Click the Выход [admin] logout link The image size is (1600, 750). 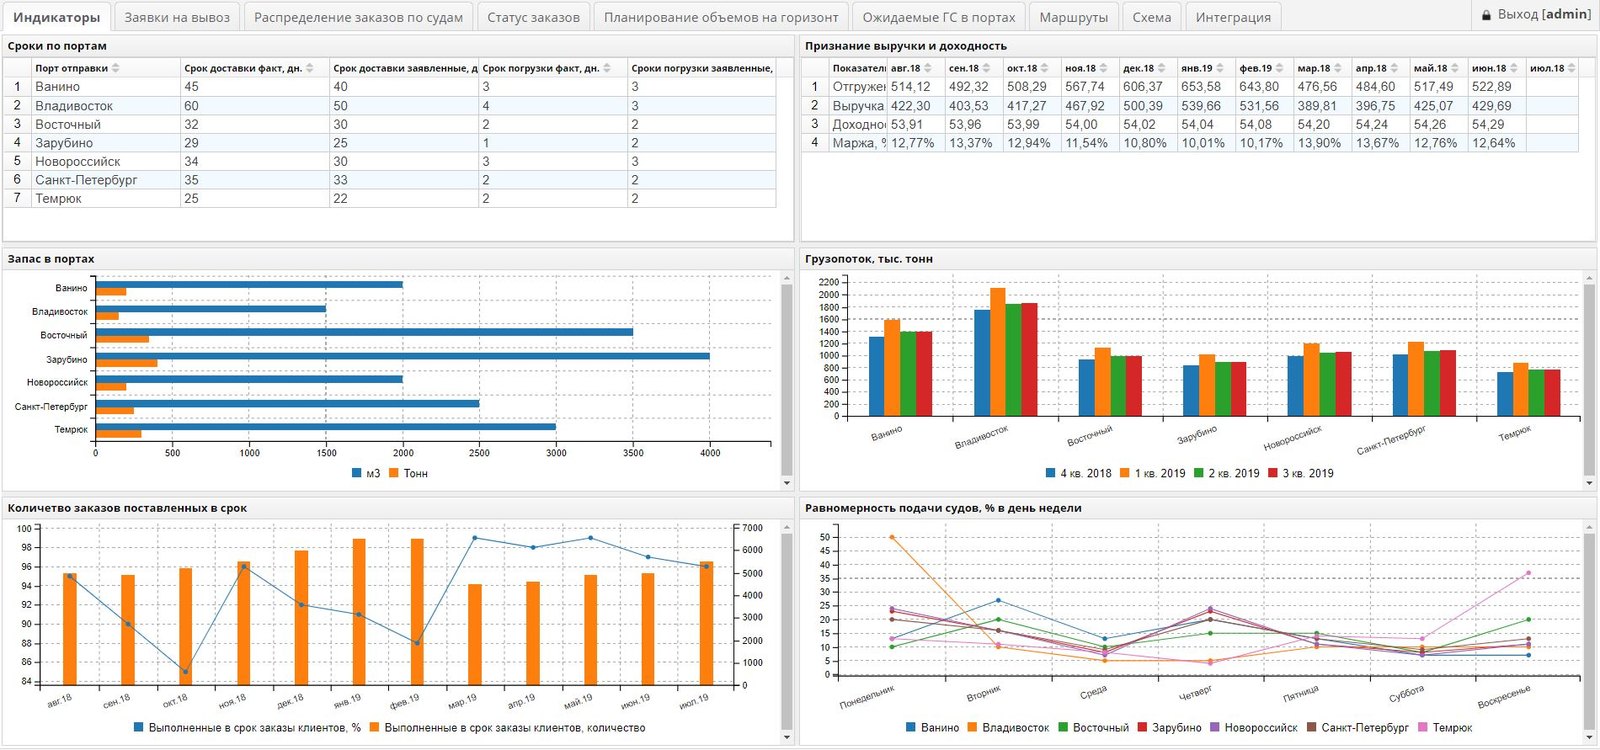(1544, 15)
